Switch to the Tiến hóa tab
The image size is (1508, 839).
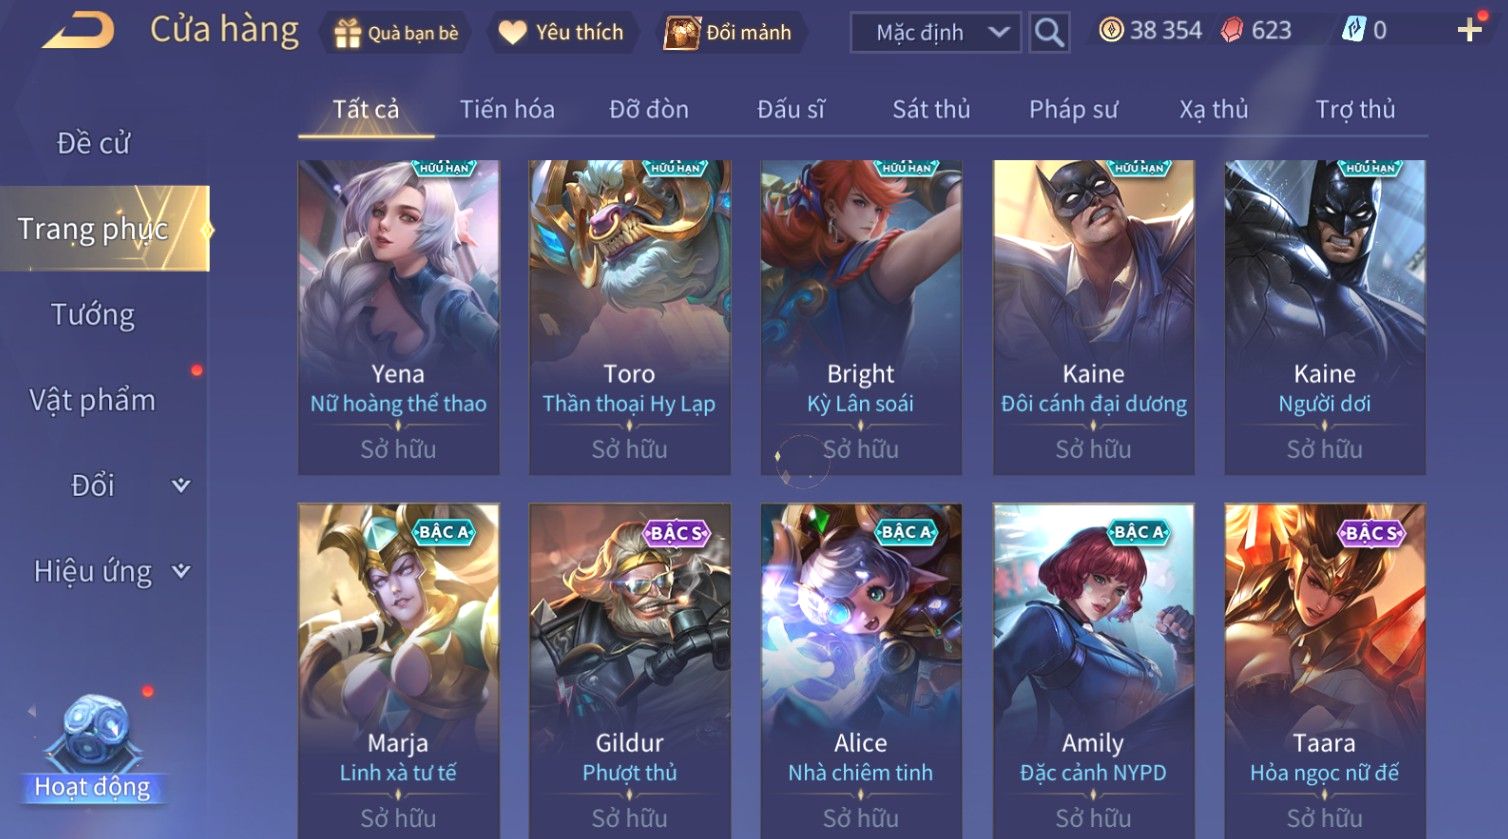tap(507, 109)
